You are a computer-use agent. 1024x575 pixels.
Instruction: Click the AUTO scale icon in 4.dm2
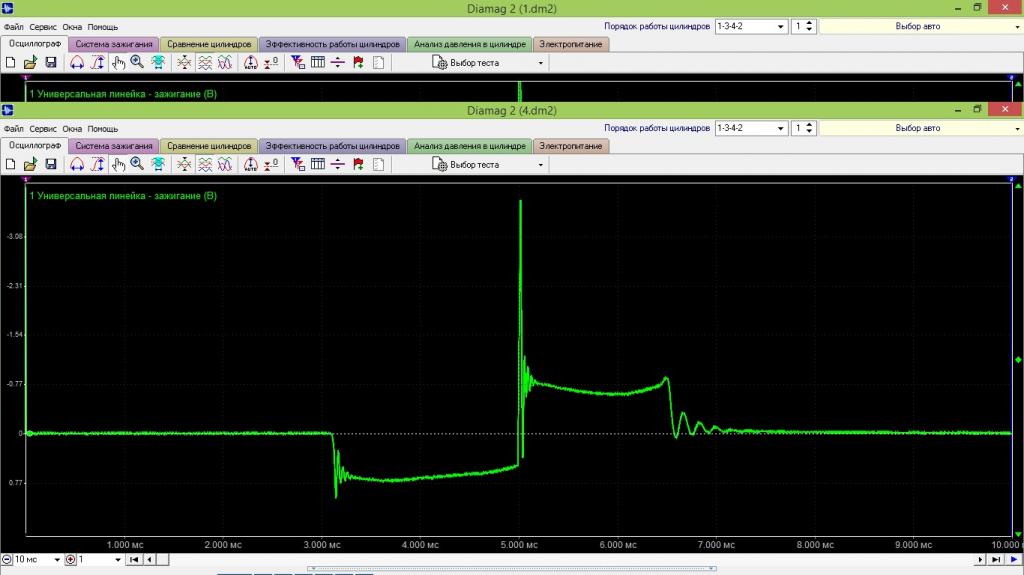[251, 165]
